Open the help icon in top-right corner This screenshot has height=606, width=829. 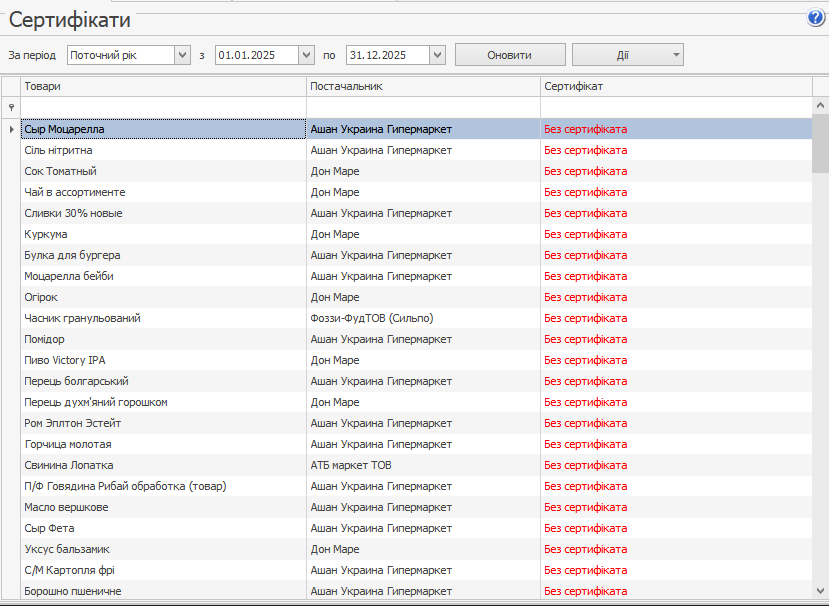coord(815,18)
